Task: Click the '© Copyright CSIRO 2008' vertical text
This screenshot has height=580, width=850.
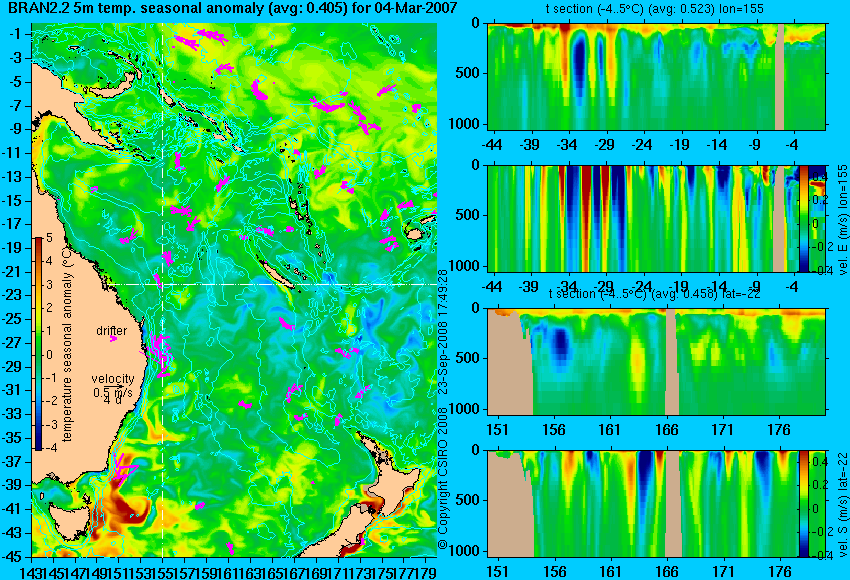Action: pos(443,479)
